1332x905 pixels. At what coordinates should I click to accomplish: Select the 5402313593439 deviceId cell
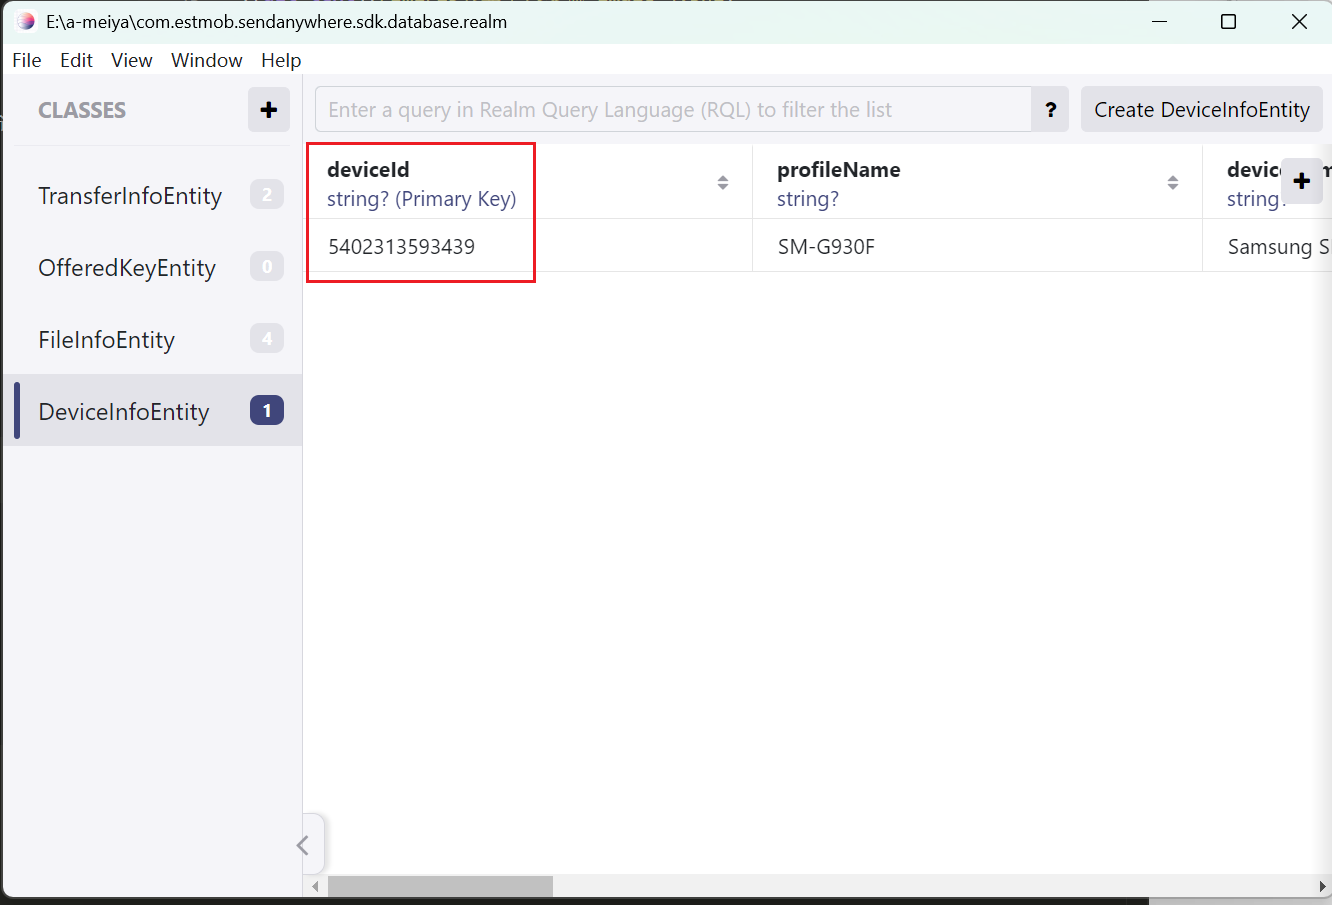pos(402,247)
